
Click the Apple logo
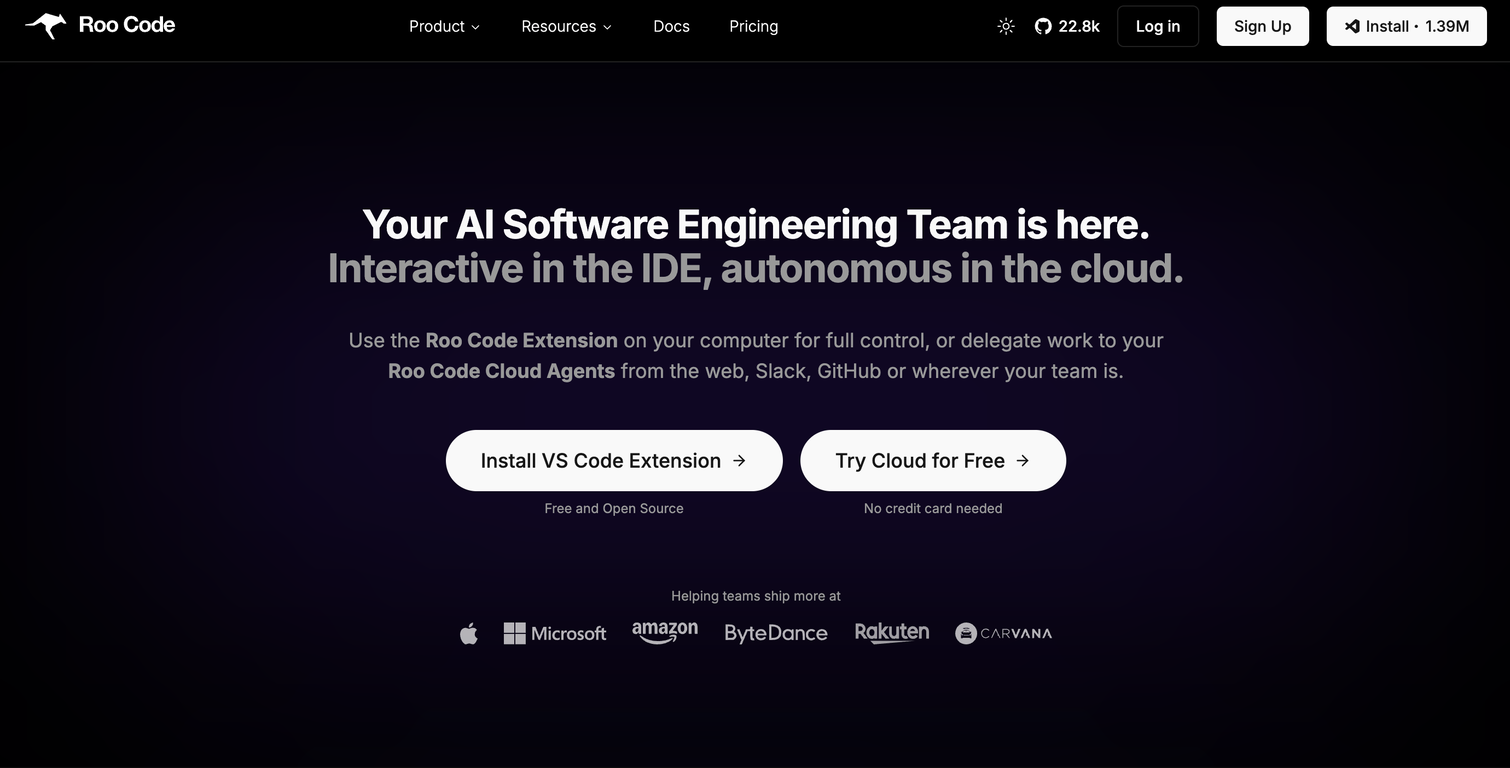469,633
